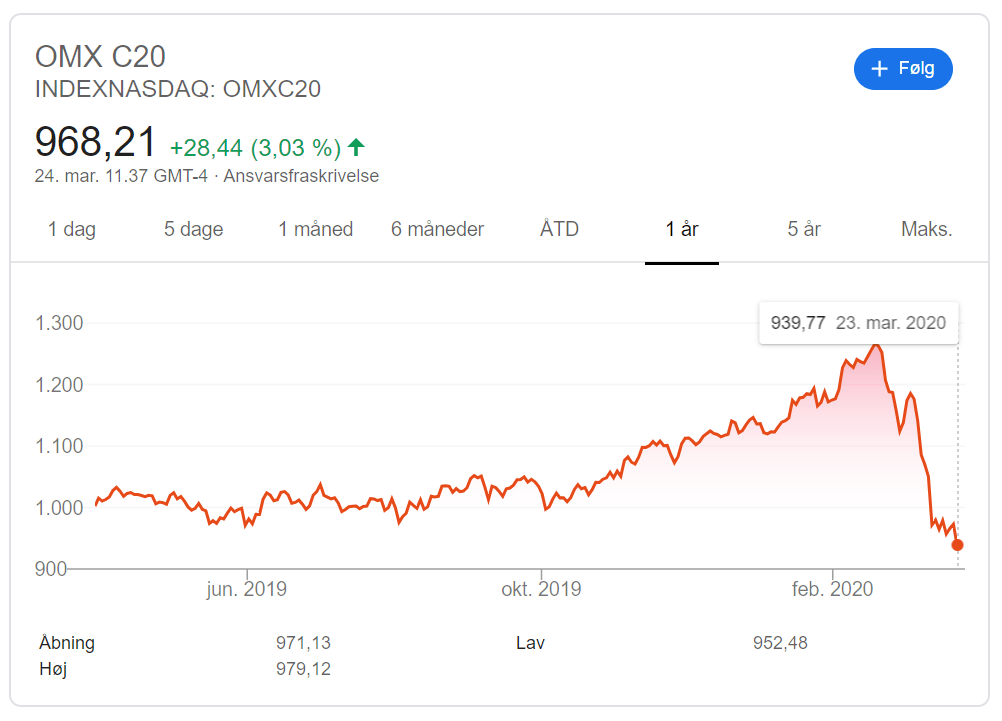The height and width of the screenshot is (721, 1002).
Task: Select the active 1 år tab
Action: tap(682, 229)
